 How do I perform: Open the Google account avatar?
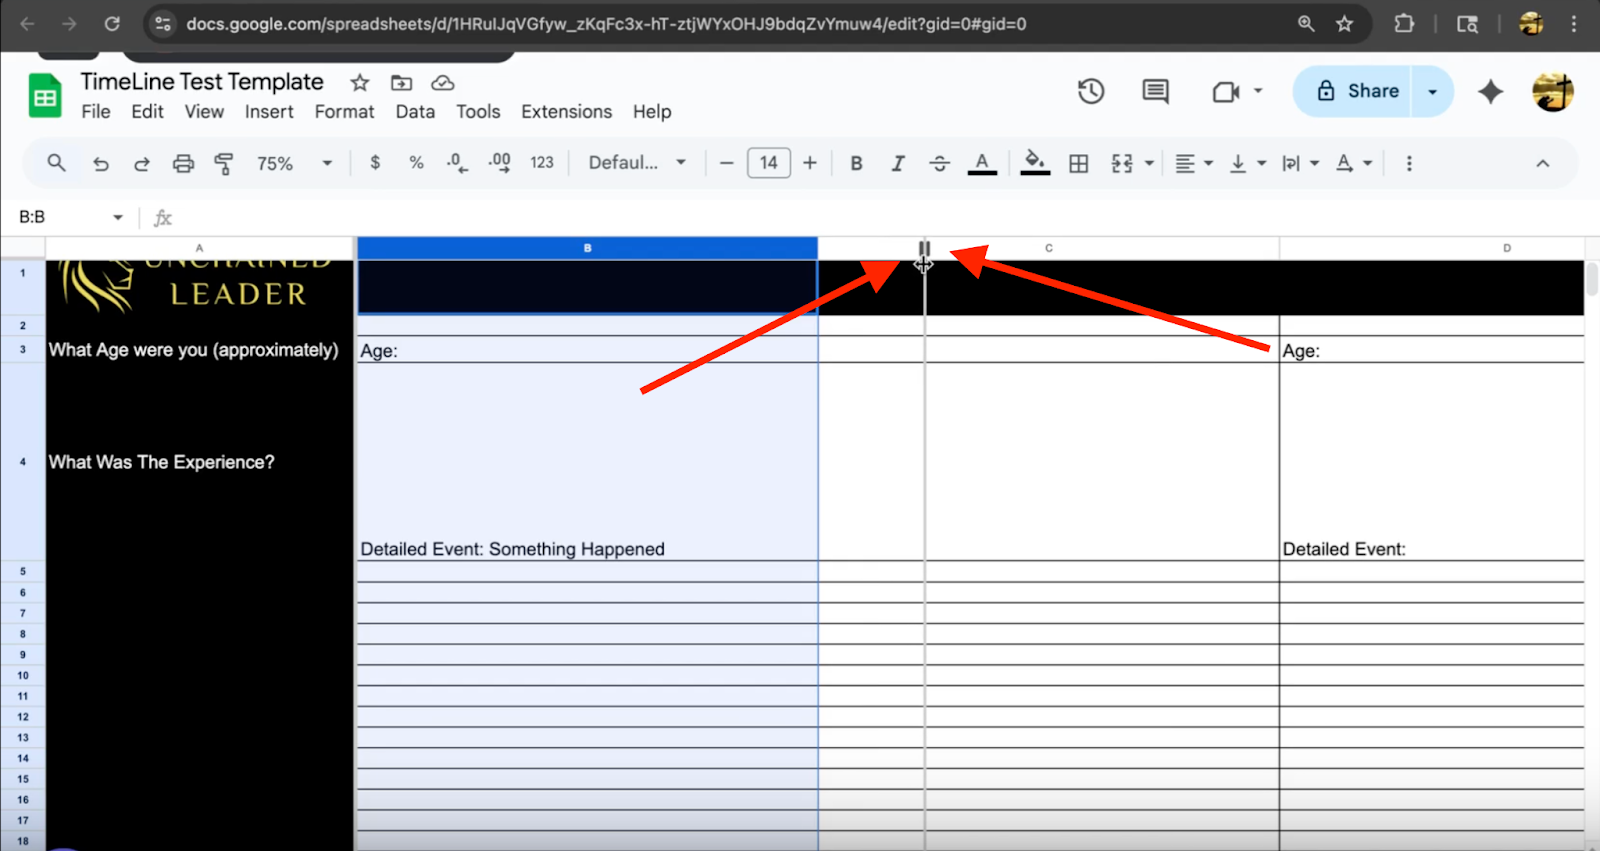tap(1553, 91)
